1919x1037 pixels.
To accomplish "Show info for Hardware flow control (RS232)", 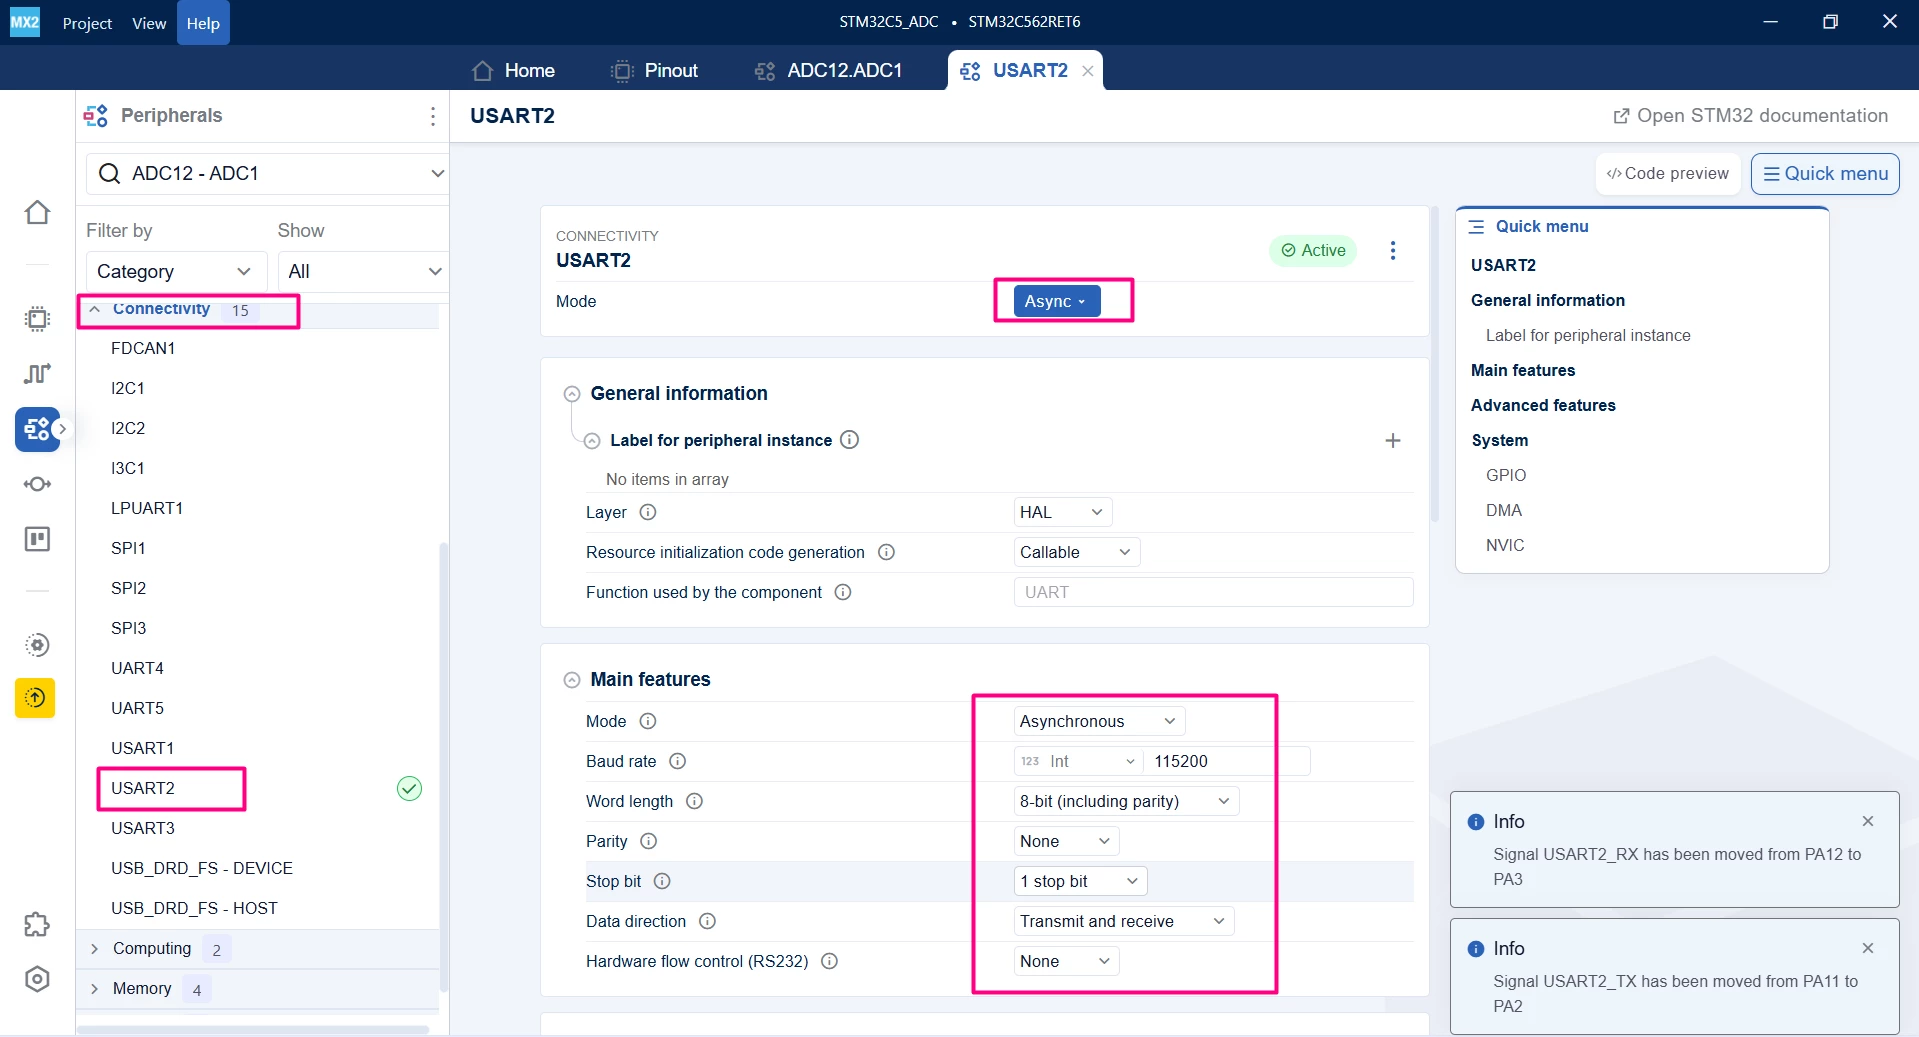I will [829, 961].
